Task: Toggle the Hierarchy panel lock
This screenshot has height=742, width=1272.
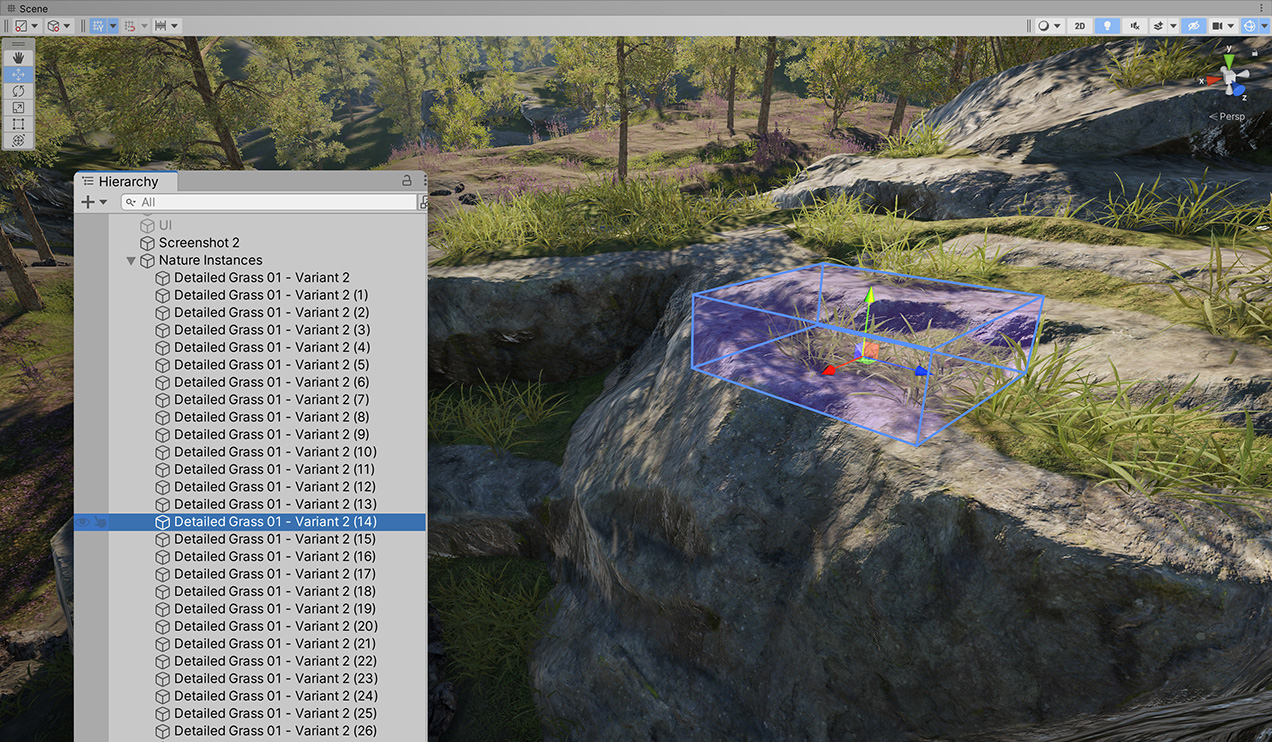Action: [406, 181]
